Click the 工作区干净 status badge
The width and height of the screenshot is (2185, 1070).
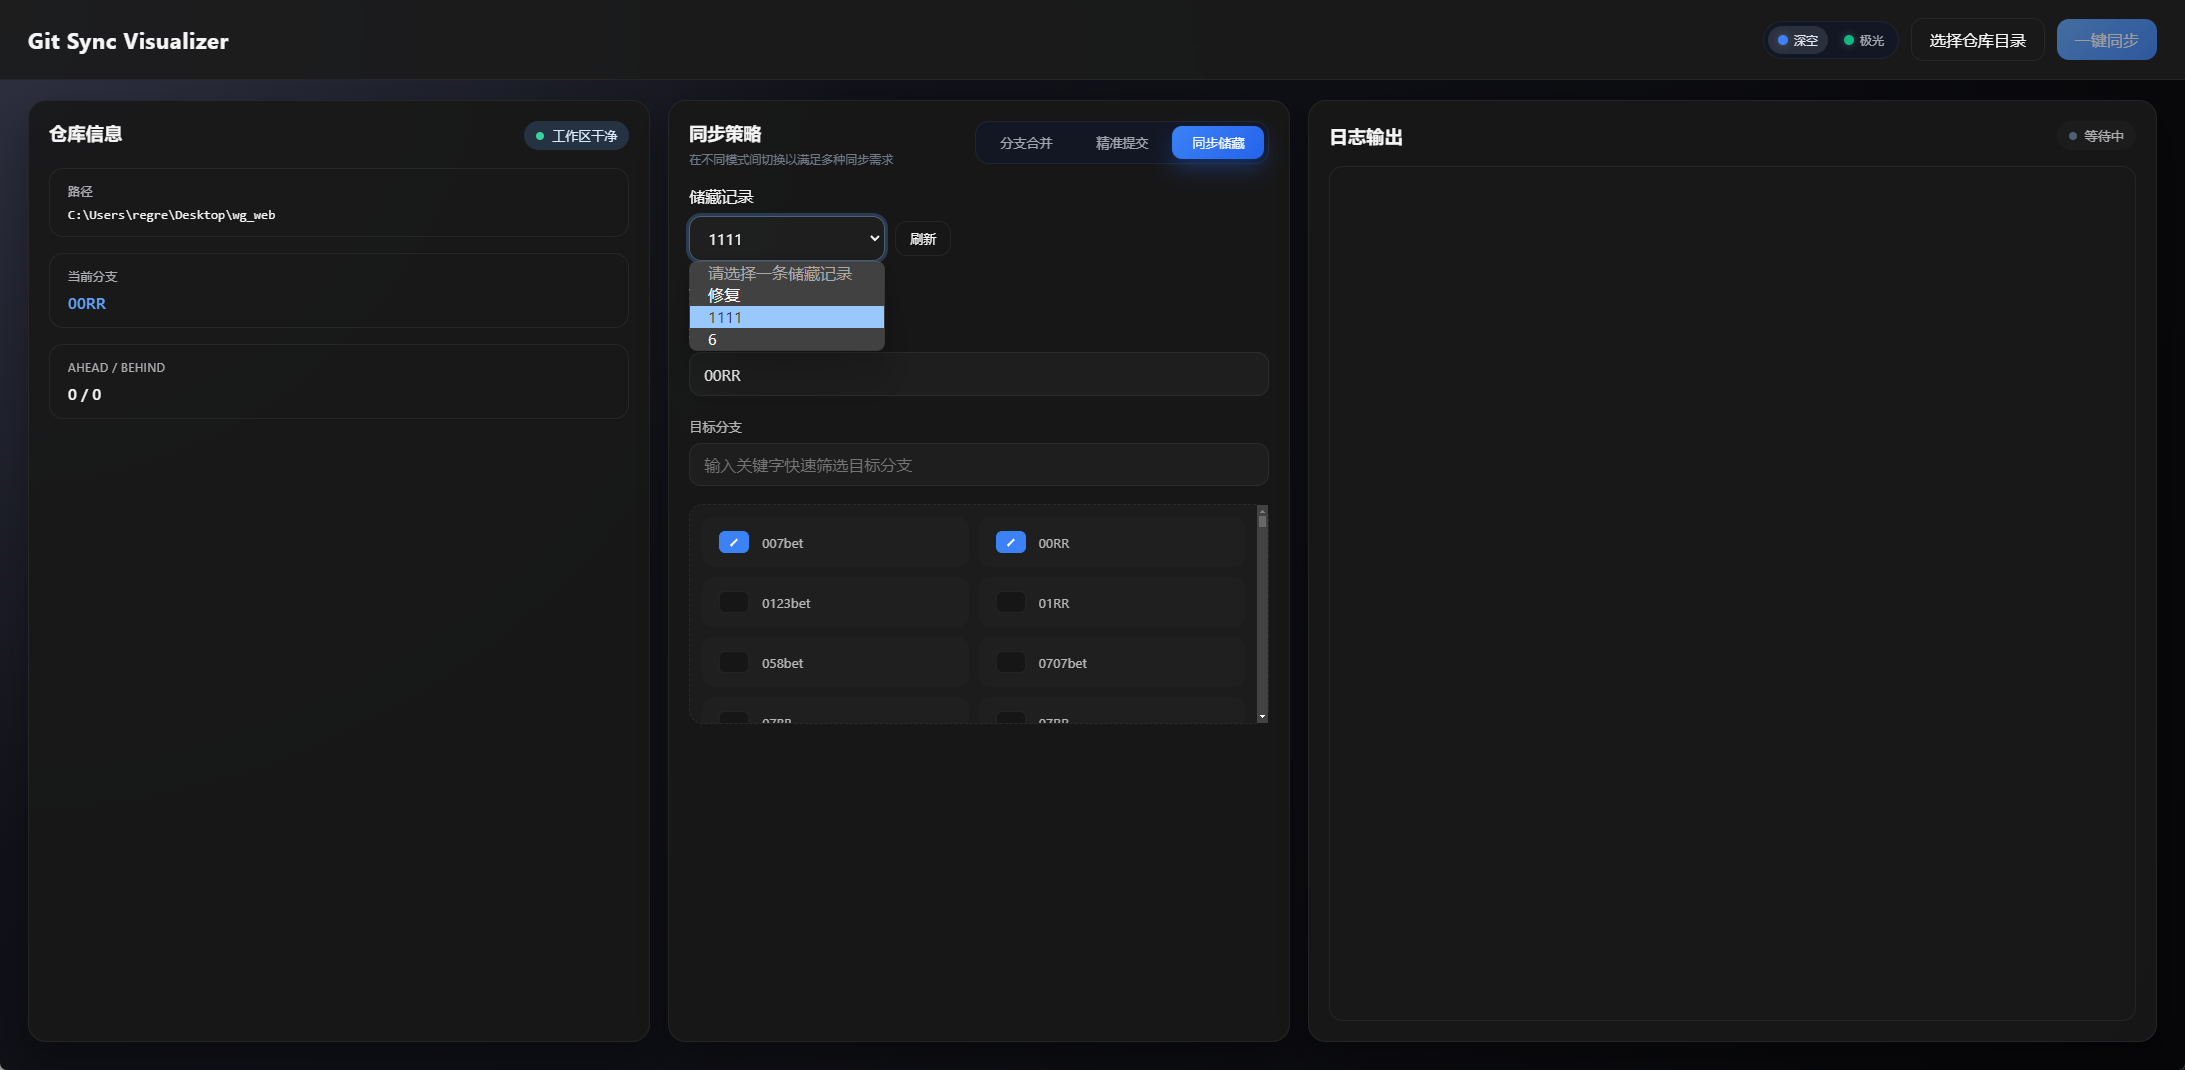point(576,136)
